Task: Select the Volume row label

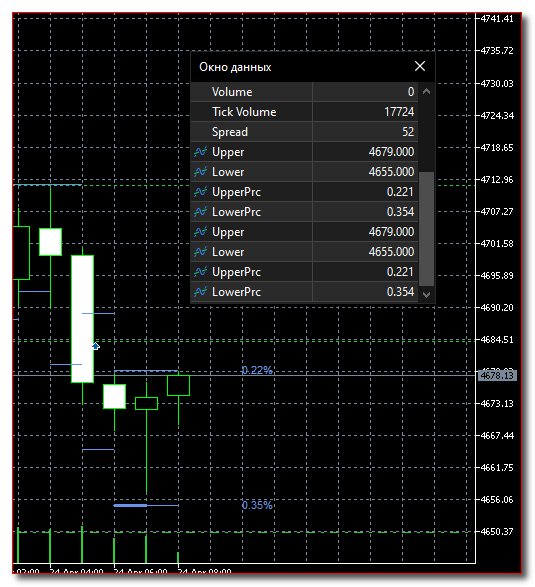Action: (x=232, y=92)
